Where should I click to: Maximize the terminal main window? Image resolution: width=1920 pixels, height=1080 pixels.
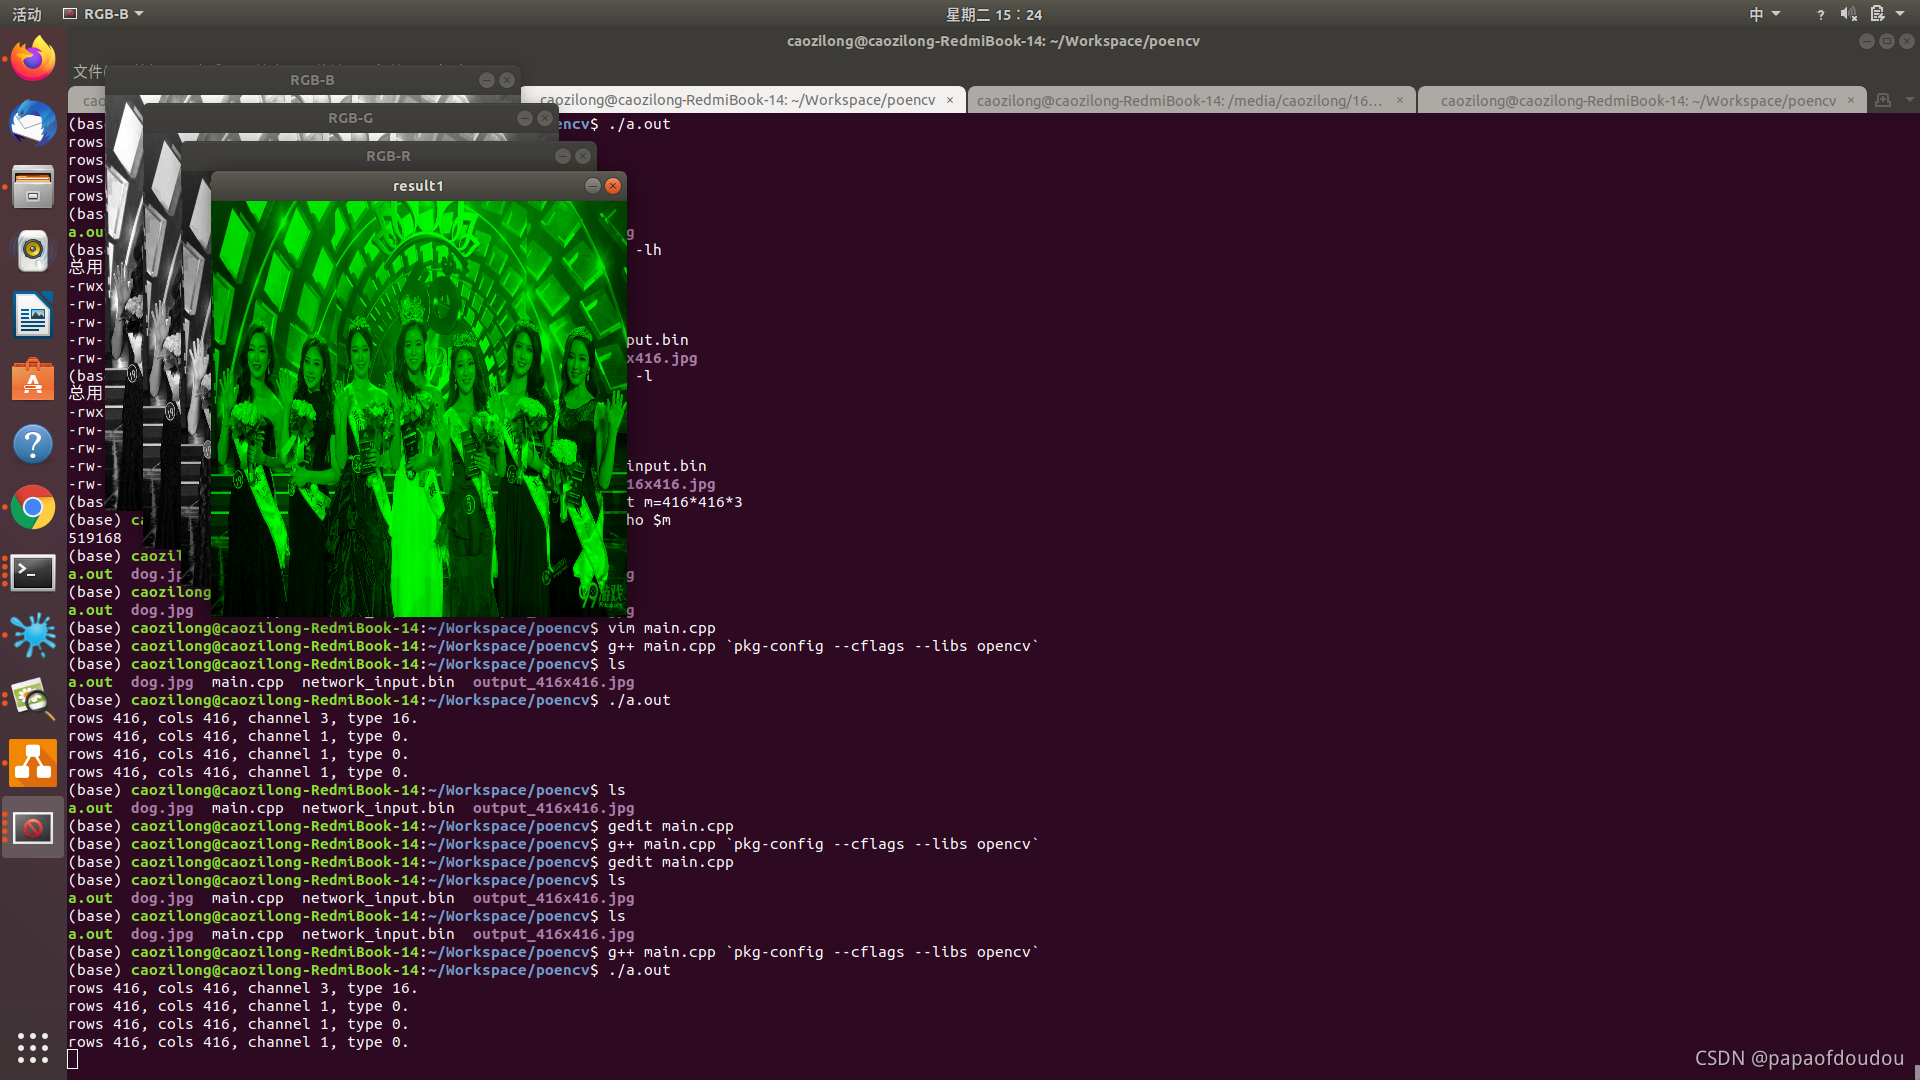point(1886,41)
